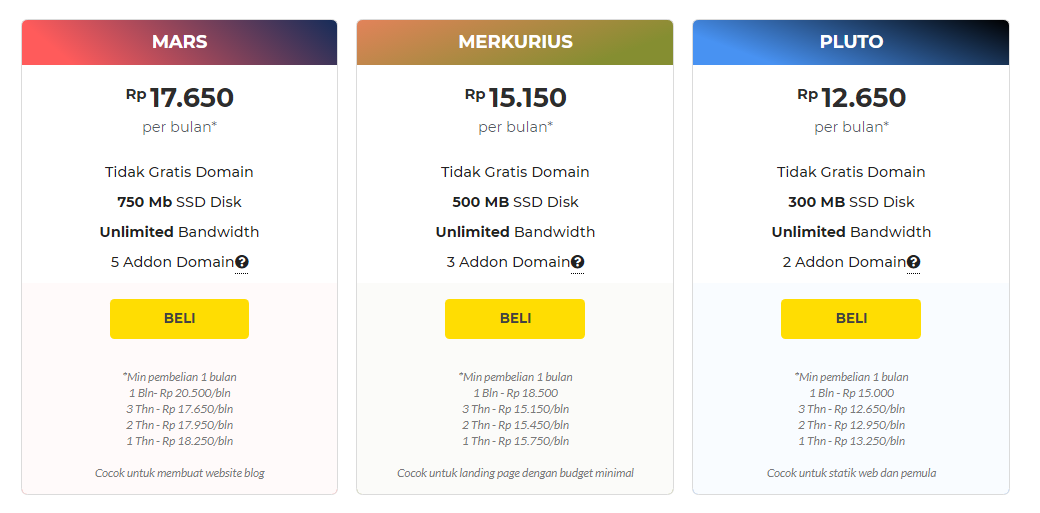Buy the MARS hosting plan
1040x513 pixels.
(179, 319)
